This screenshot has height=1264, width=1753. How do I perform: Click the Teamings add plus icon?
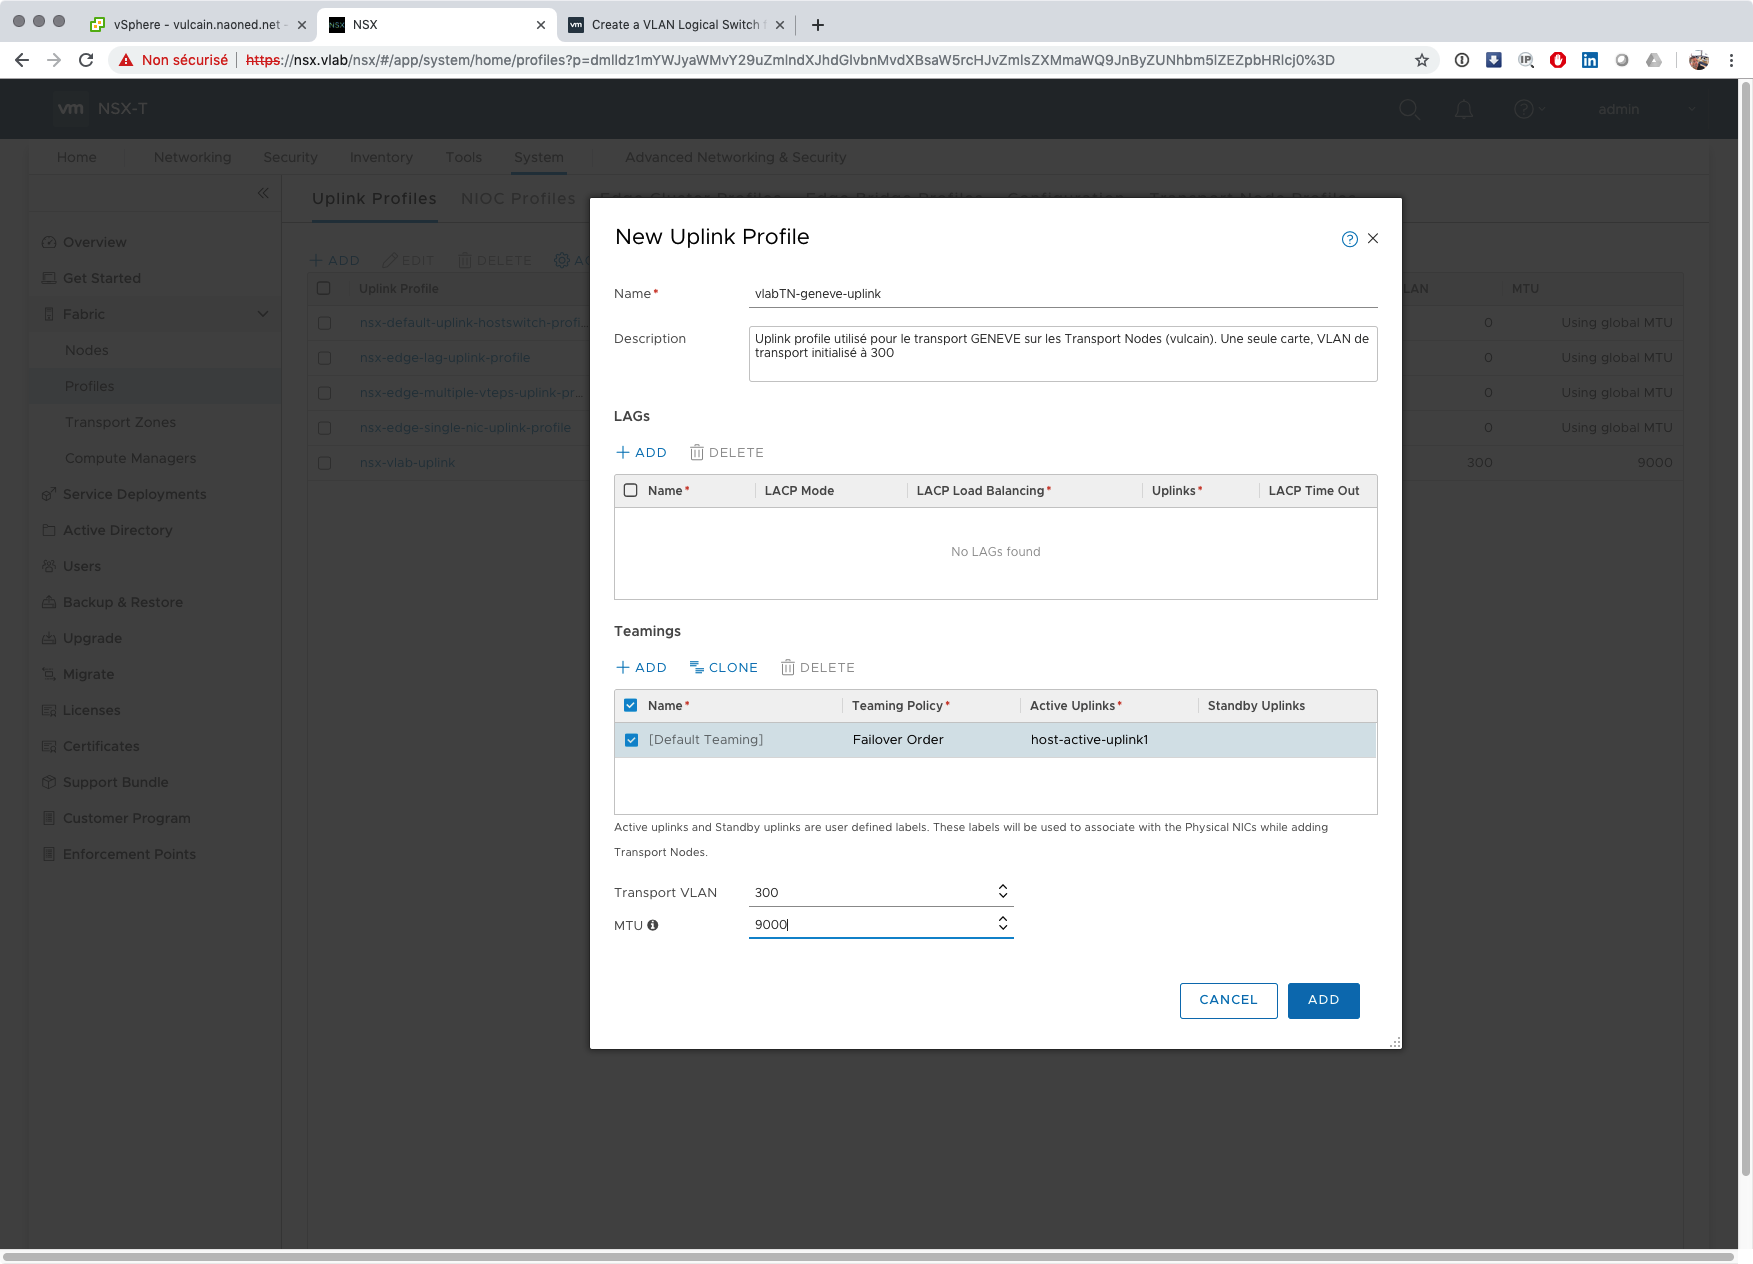pyautogui.click(x=623, y=668)
